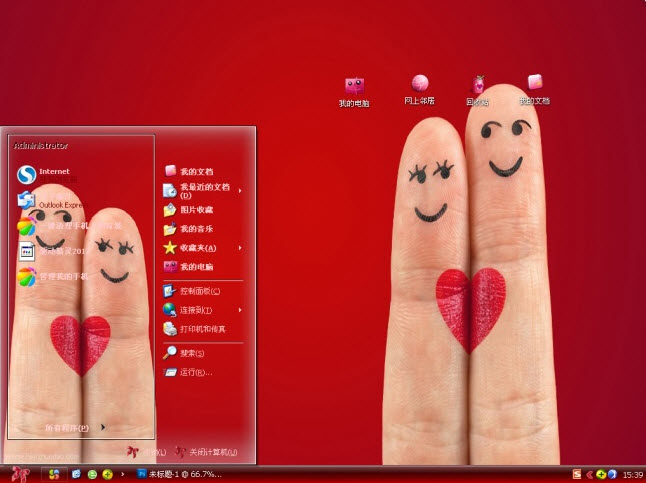Viewport: 646px width, 483px height.
Task: Expand the 我最近的文档 submenu arrow
Action: coord(240,191)
